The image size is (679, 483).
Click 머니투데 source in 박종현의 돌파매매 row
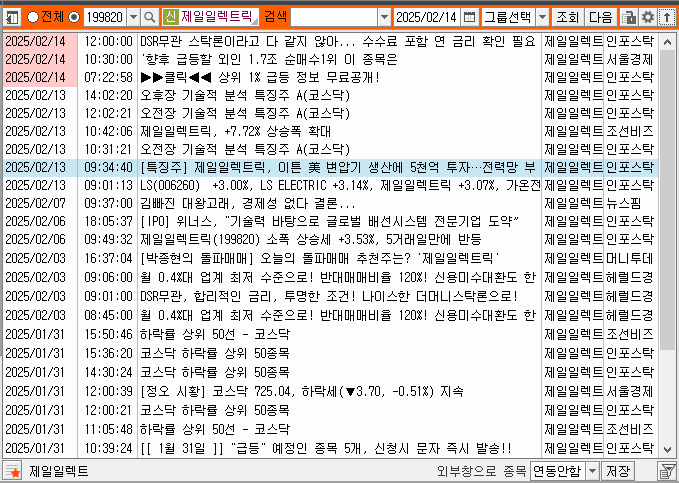coord(629,258)
